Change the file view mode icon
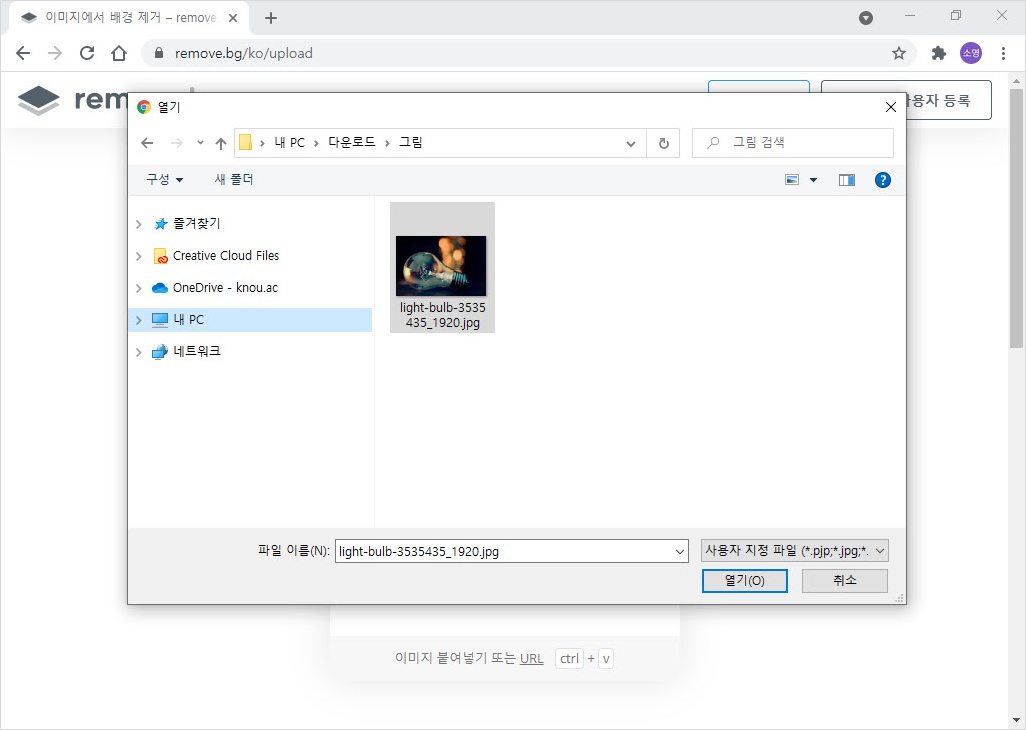 click(x=792, y=180)
